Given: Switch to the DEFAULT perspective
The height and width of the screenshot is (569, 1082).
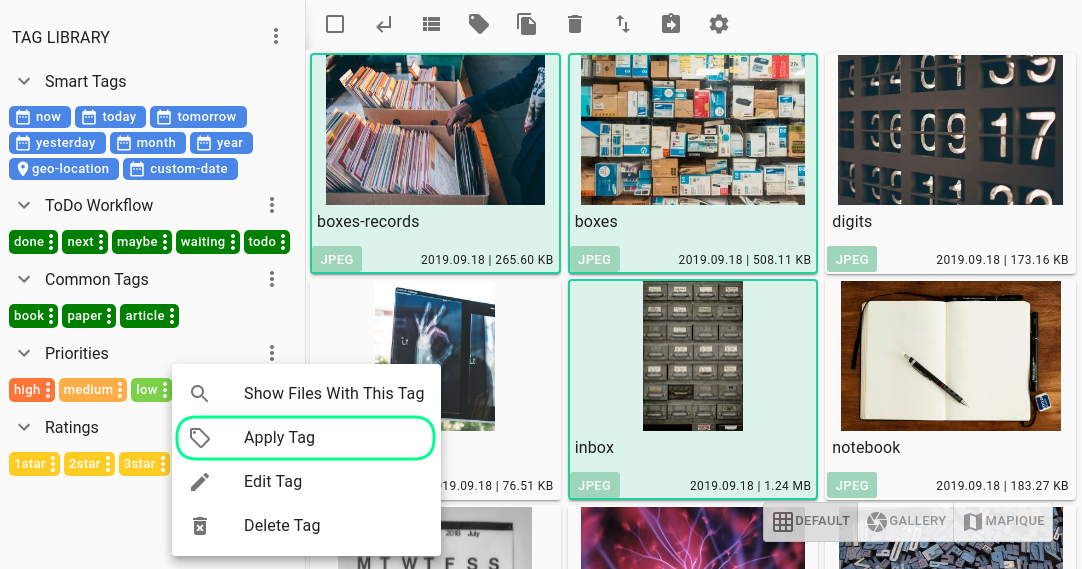Looking at the screenshot, I should pyautogui.click(x=811, y=521).
